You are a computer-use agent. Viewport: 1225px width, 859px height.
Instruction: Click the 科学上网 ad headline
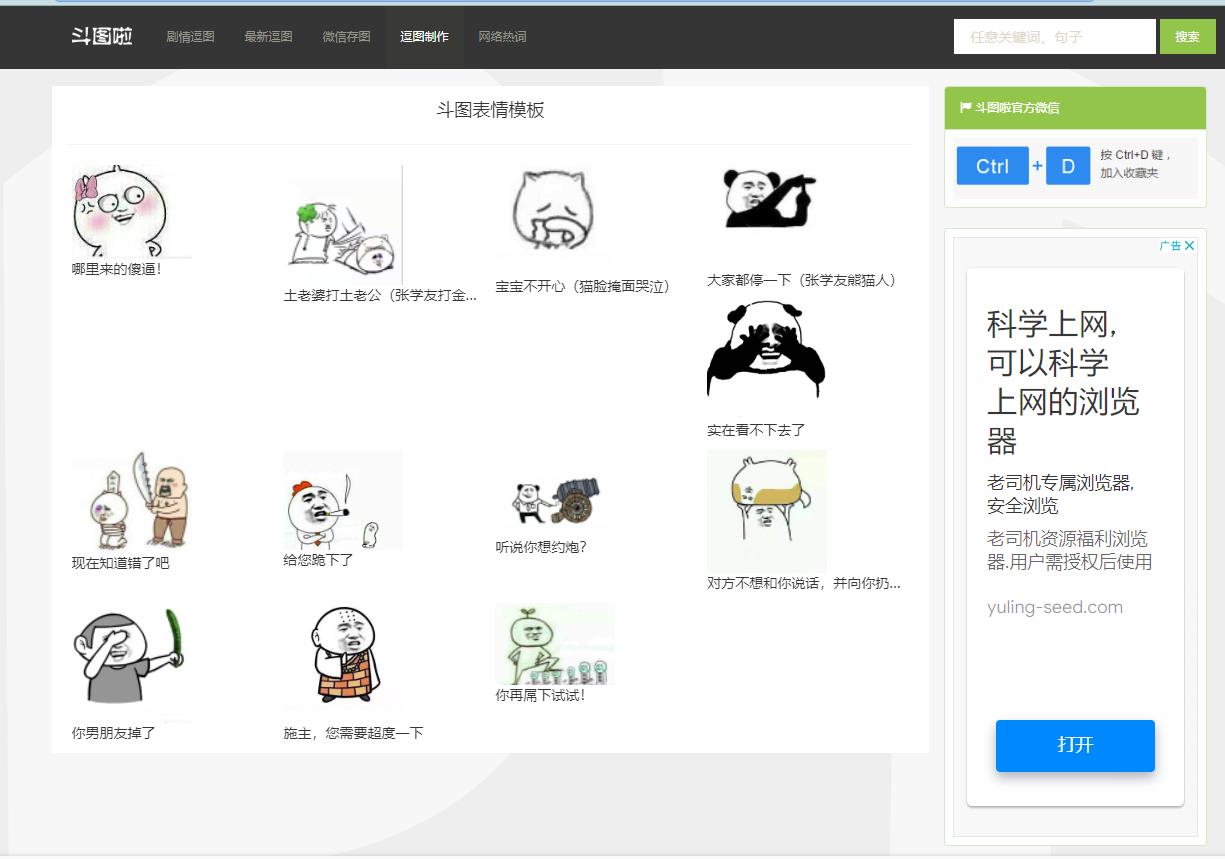(x=1062, y=382)
